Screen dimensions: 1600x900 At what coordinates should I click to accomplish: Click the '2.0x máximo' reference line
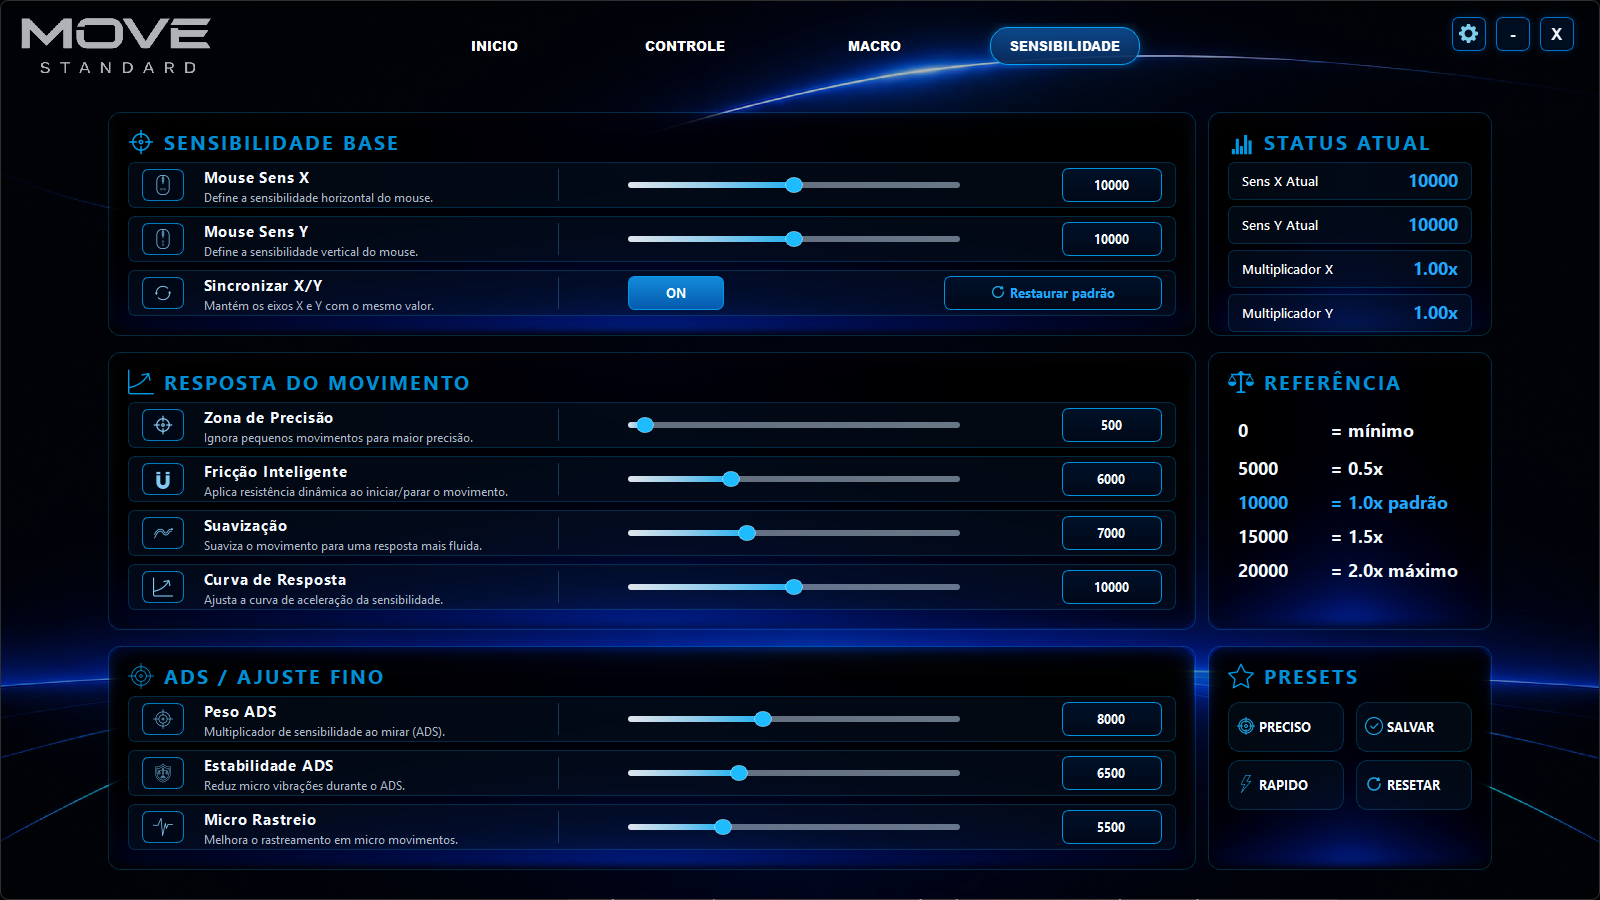coord(1348,571)
